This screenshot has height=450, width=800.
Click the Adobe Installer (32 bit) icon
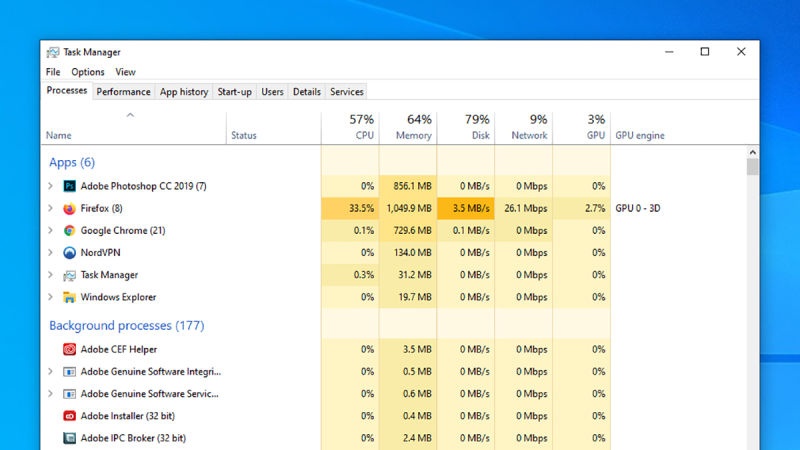tap(69, 415)
